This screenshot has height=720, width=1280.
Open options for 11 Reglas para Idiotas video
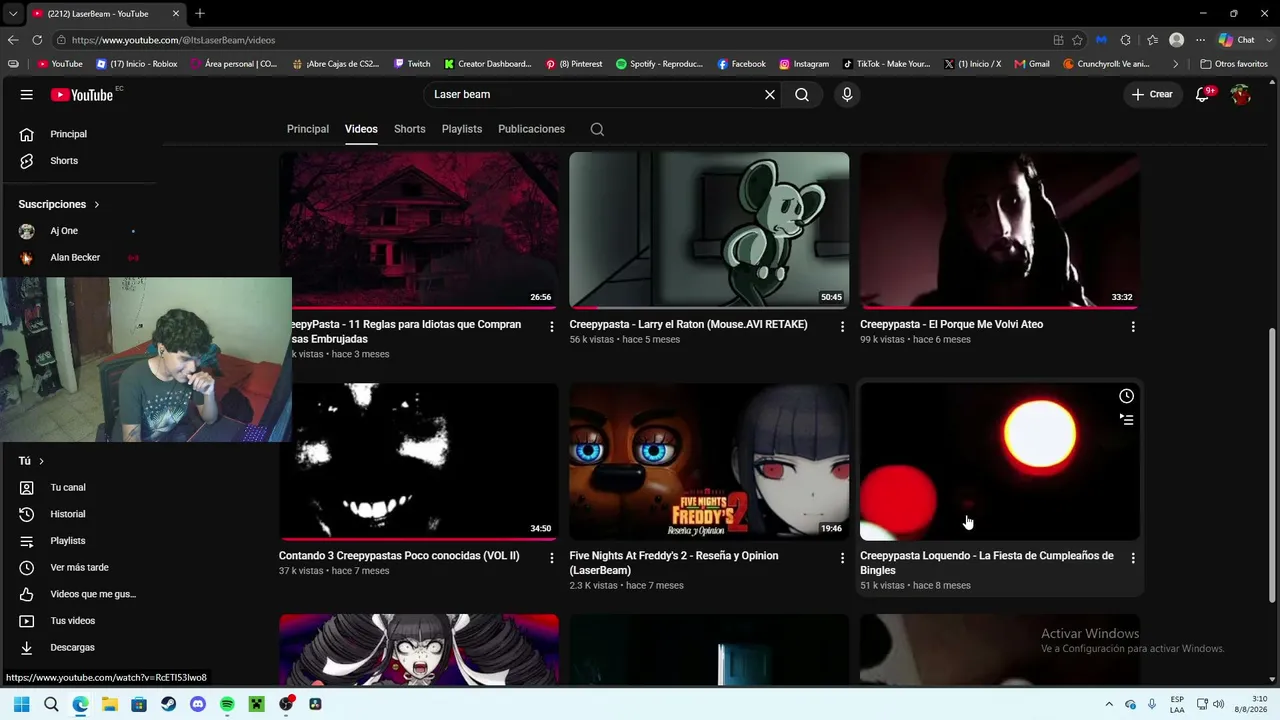(x=551, y=327)
